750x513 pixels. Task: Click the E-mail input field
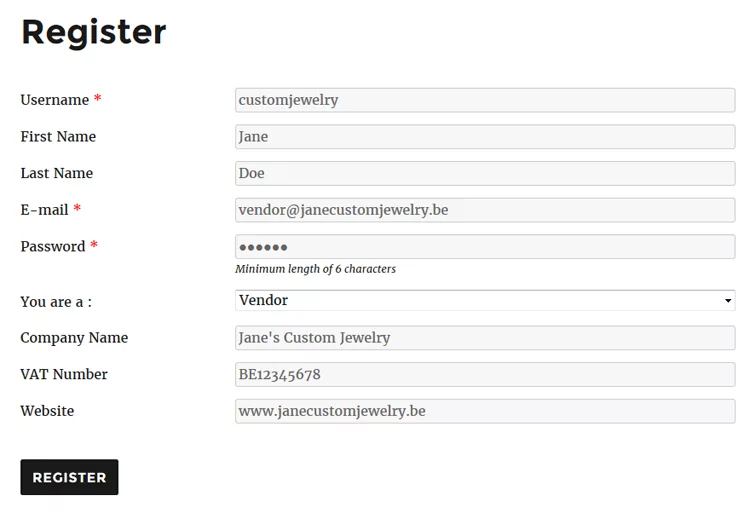[x=485, y=210]
